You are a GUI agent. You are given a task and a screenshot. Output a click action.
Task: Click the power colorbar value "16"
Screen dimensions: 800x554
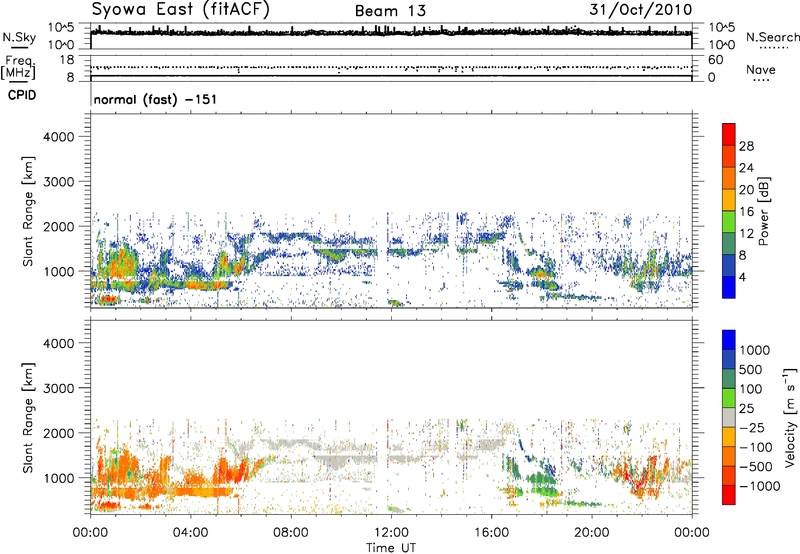point(746,212)
